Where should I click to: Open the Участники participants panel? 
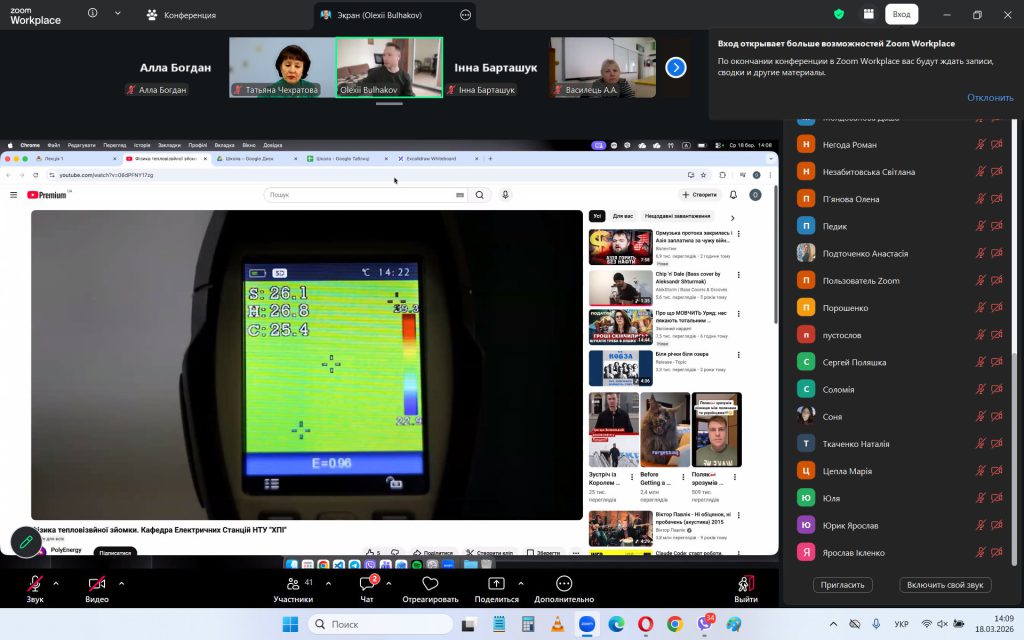[293, 588]
